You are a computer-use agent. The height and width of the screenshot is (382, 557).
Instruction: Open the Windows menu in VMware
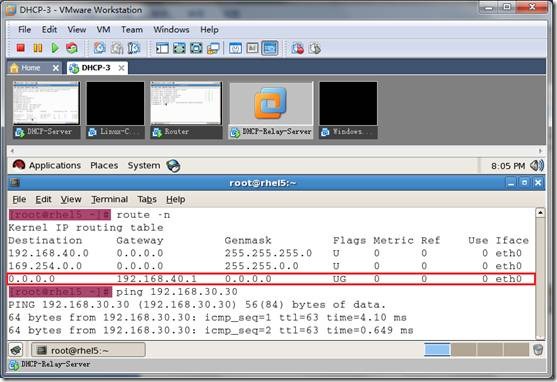(171, 29)
